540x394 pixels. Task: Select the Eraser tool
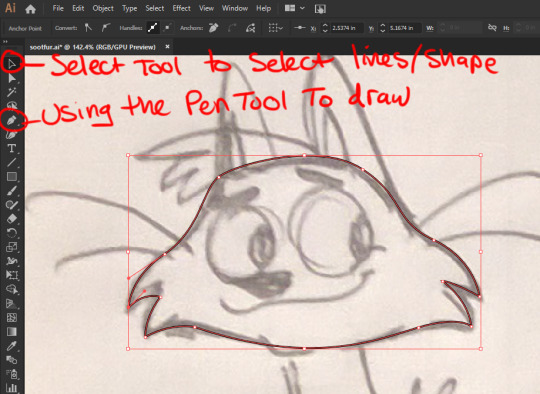point(12,219)
